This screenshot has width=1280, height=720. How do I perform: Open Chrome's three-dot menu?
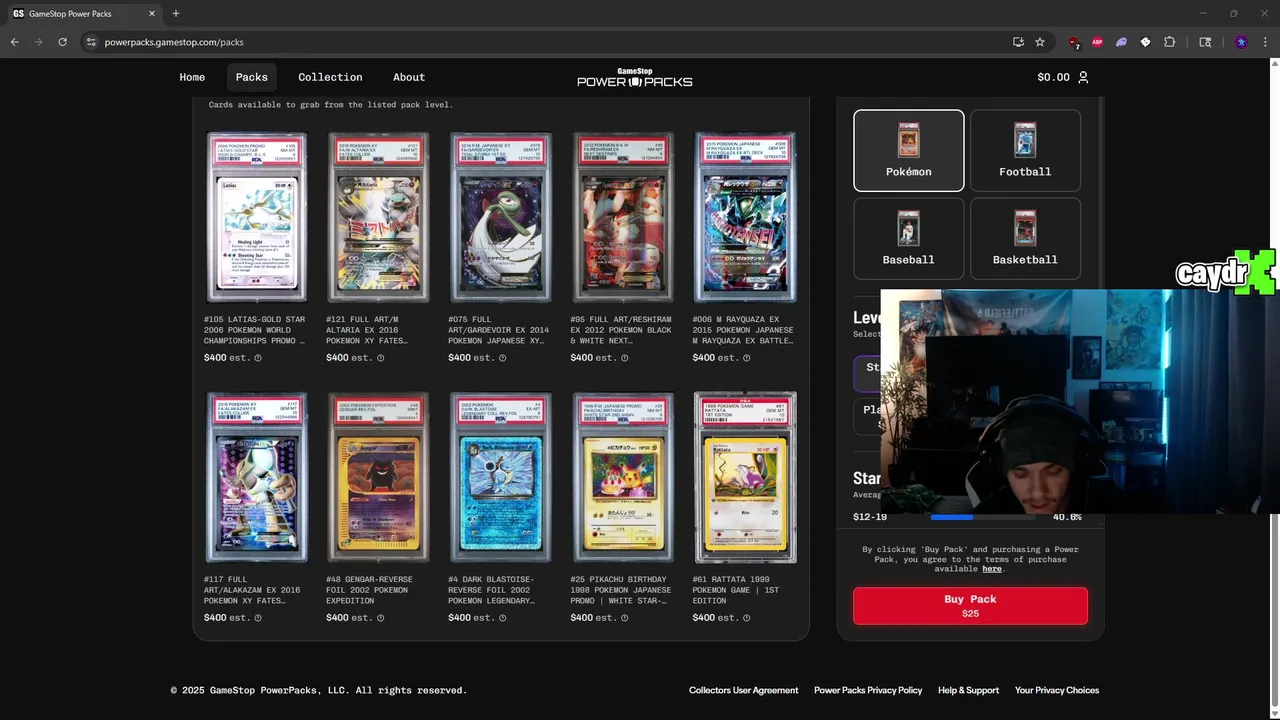(1265, 42)
